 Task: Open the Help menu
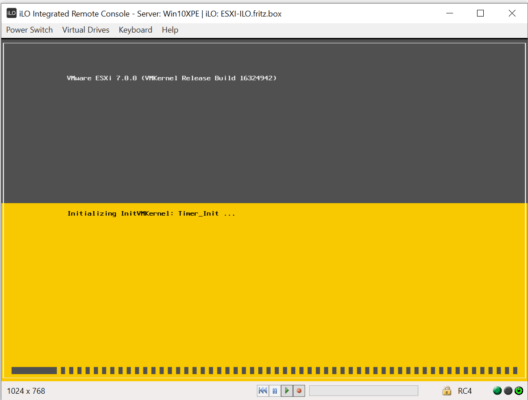click(x=170, y=30)
